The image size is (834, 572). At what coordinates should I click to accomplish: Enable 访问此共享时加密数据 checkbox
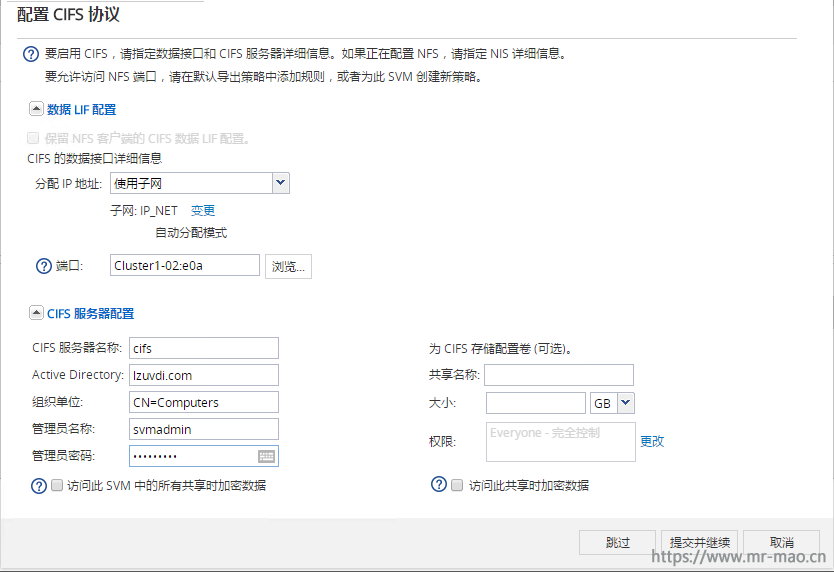coord(457,485)
